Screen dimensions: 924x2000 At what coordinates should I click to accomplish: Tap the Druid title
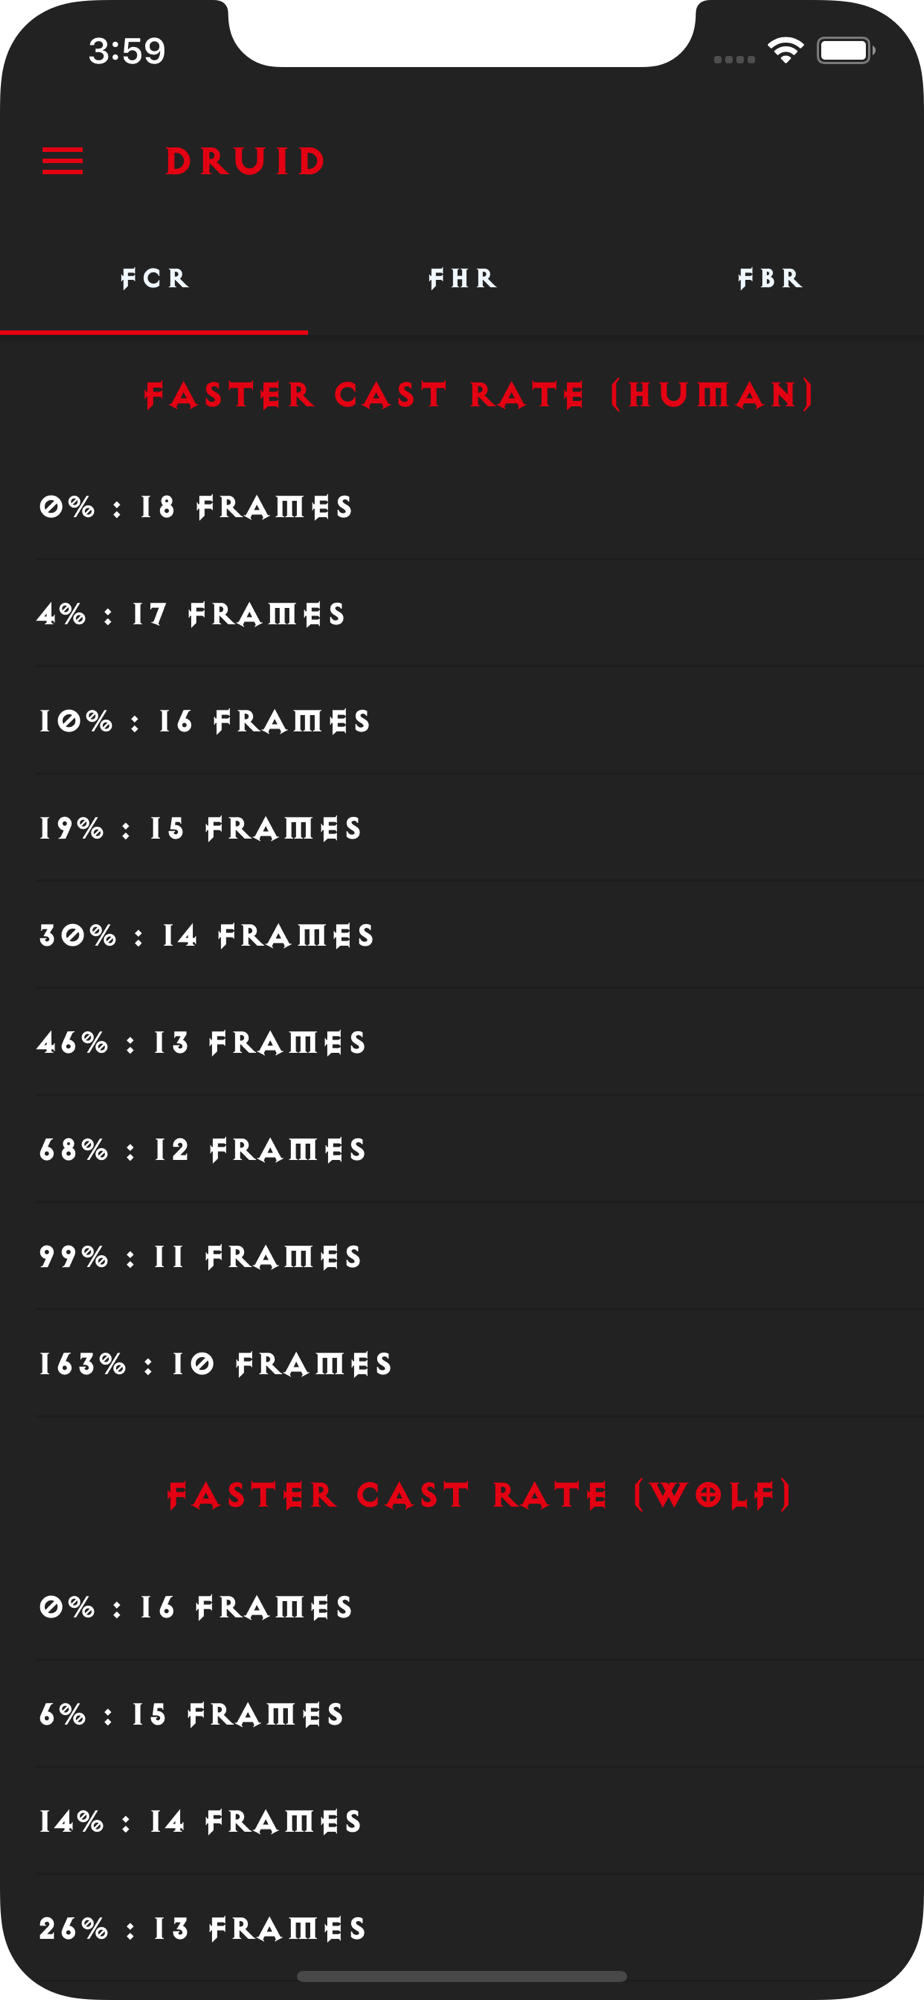click(x=246, y=161)
